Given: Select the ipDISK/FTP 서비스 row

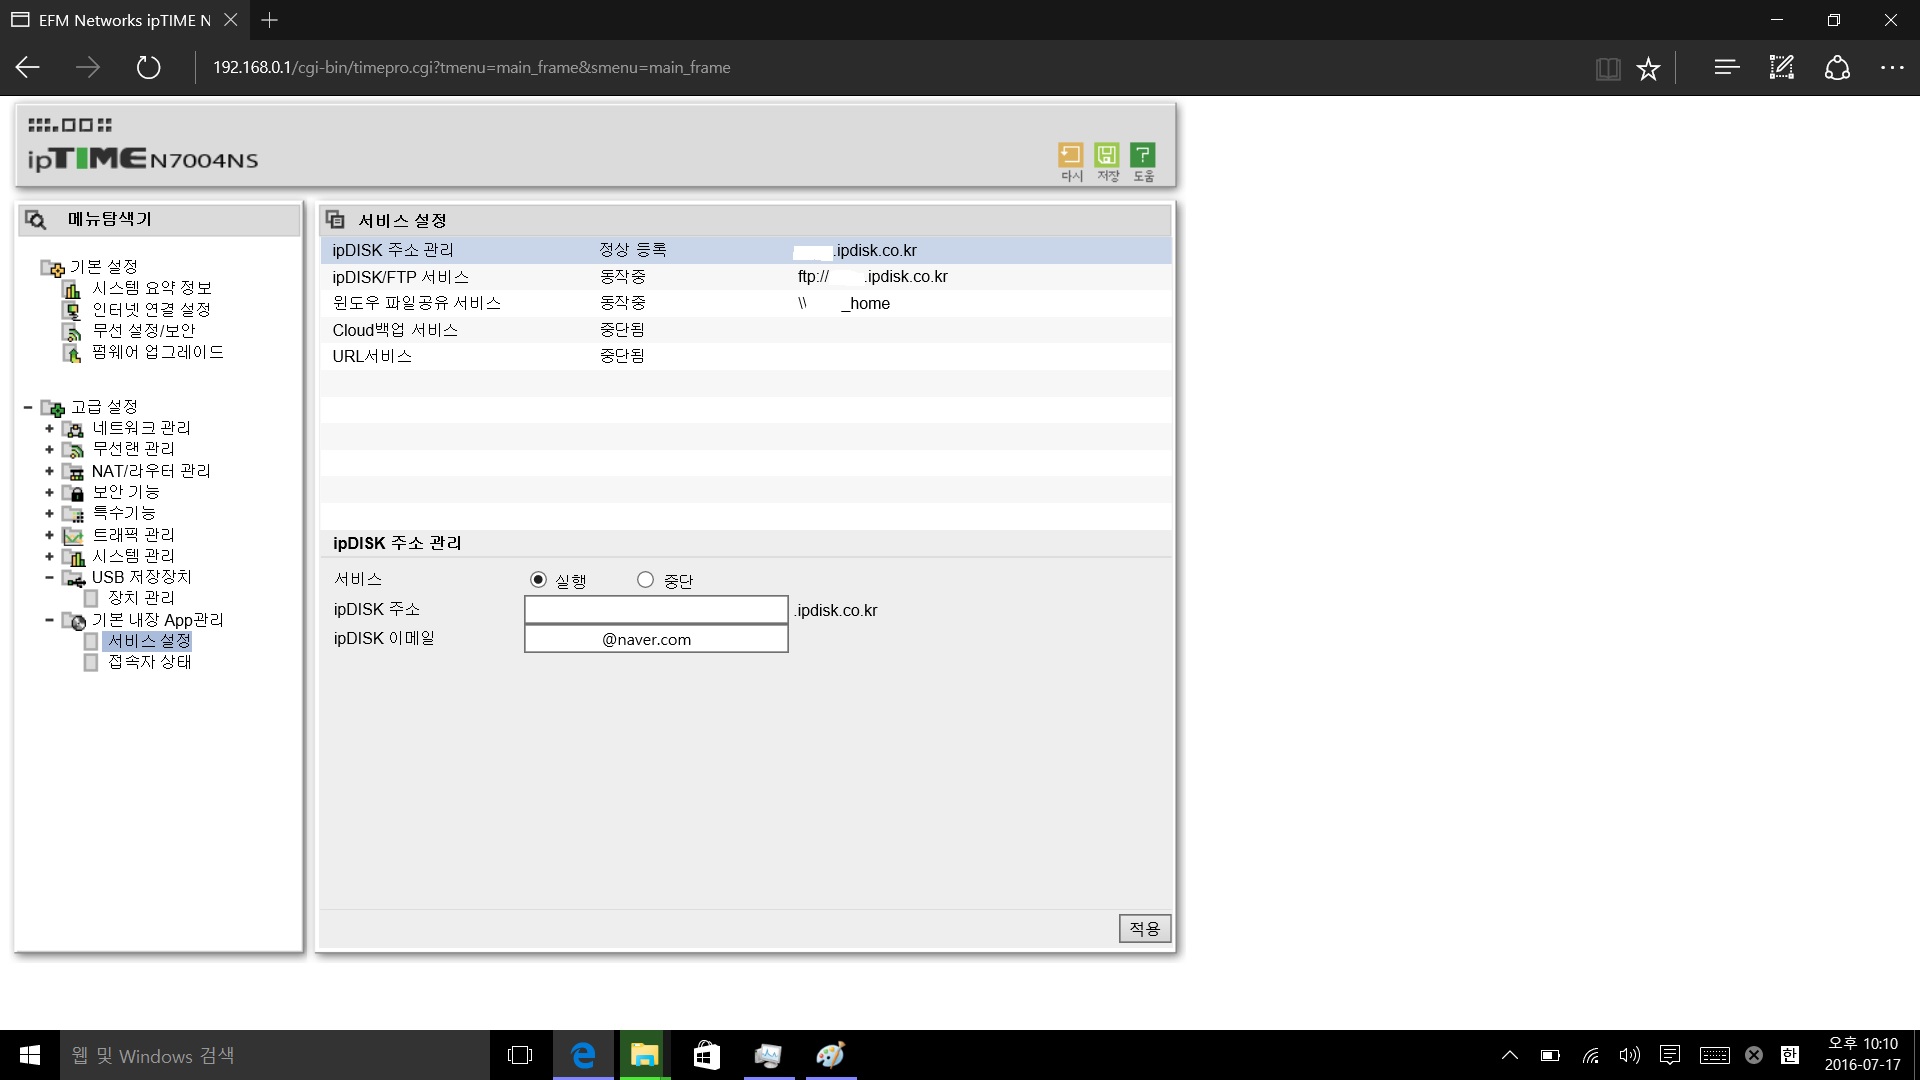Looking at the screenshot, I should 746,277.
